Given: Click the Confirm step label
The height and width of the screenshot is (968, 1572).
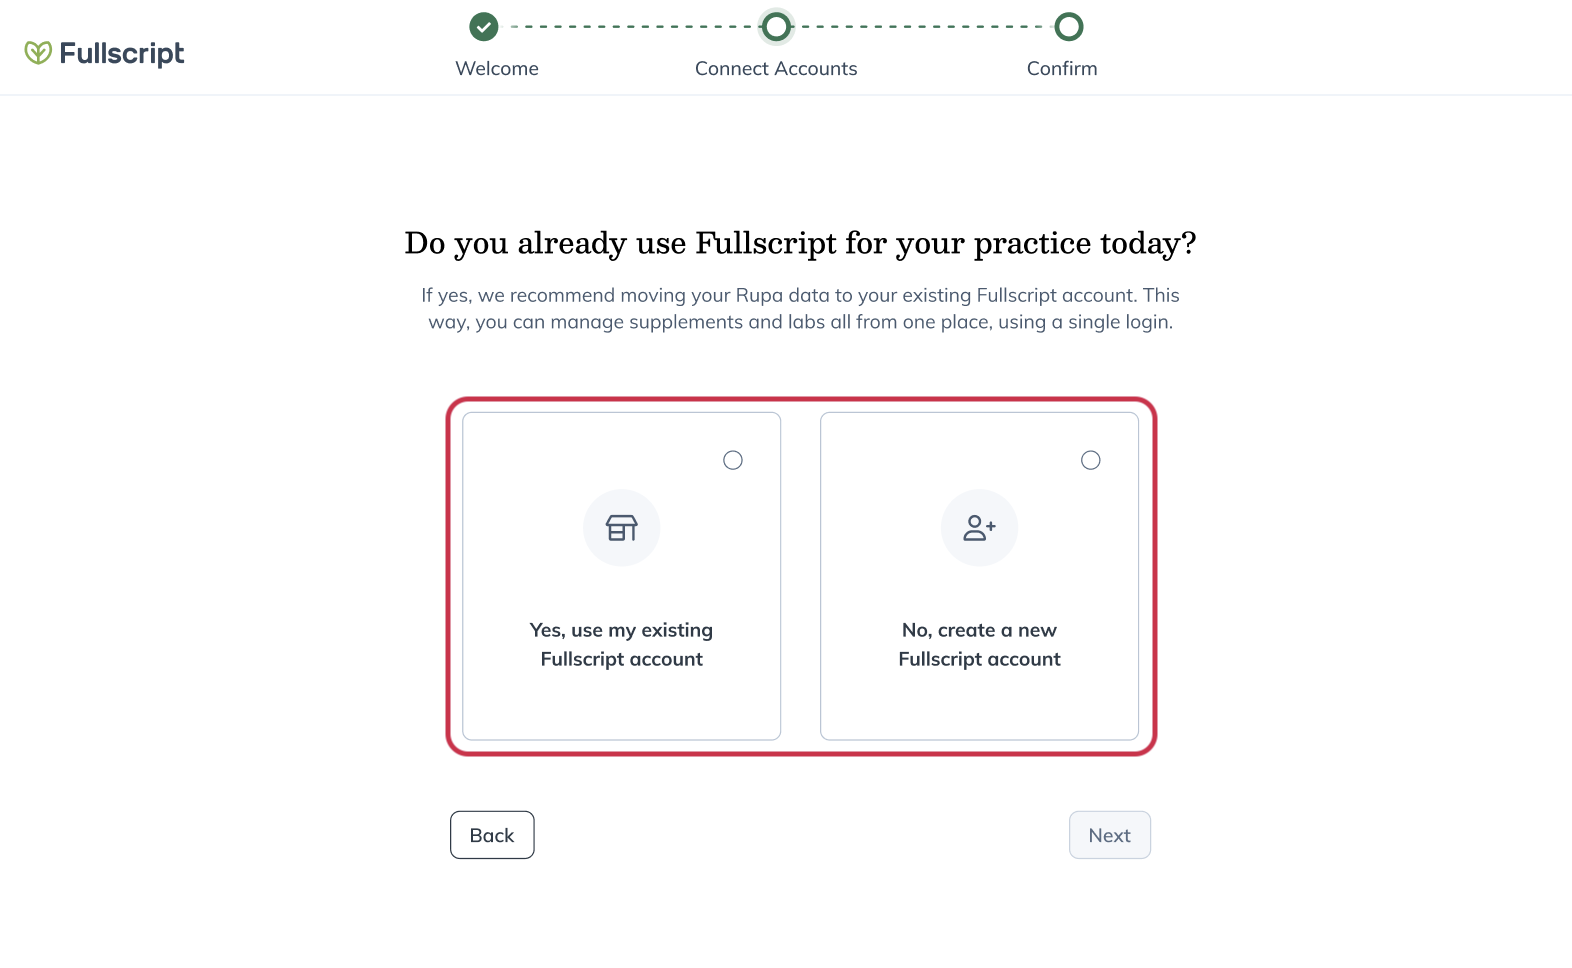Looking at the screenshot, I should (1062, 68).
